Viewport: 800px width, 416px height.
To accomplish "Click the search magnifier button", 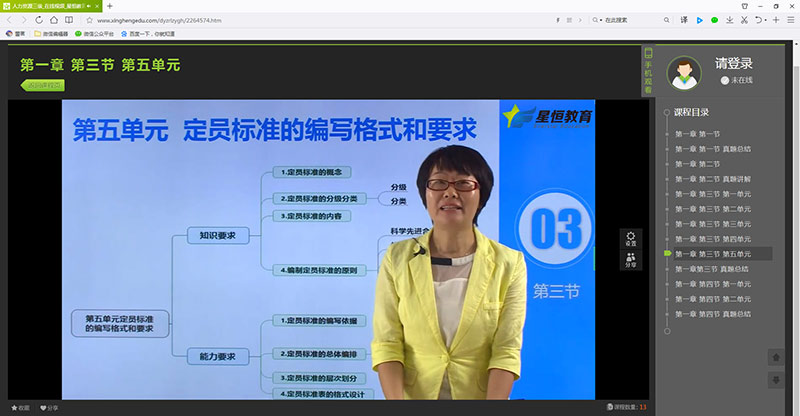I will [x=666, y=20].
